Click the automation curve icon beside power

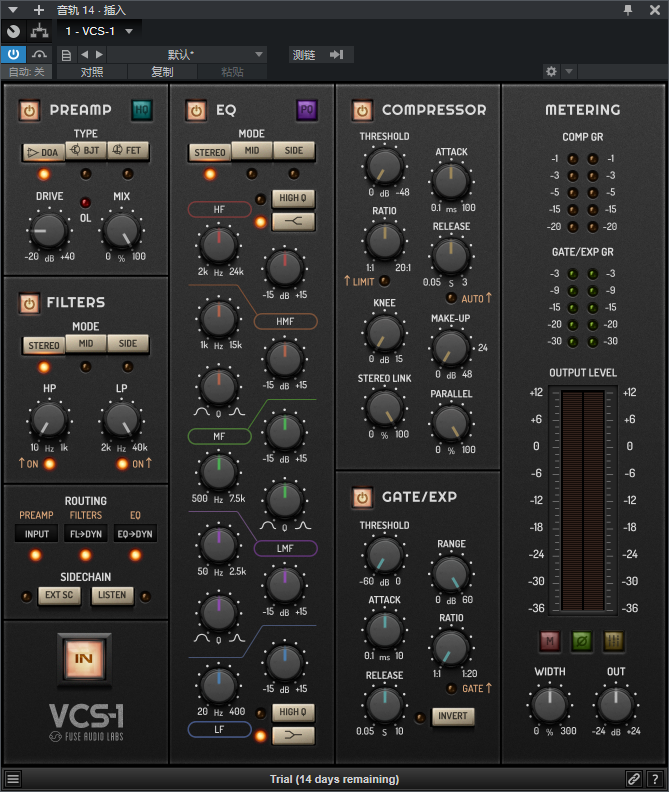tap(39, 54)
